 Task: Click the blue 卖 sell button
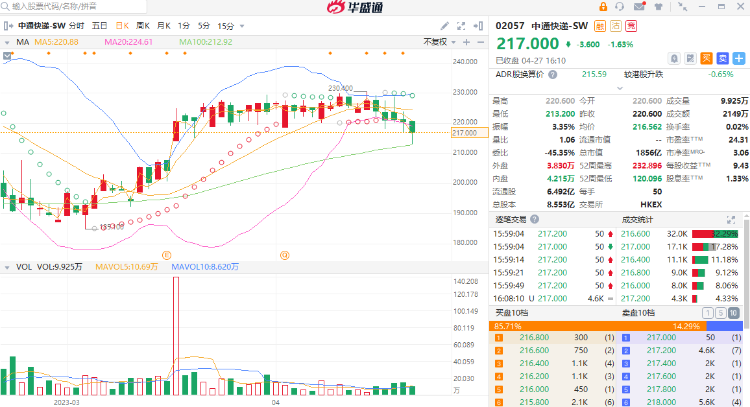pyautogui.click(x=723, y=58)
